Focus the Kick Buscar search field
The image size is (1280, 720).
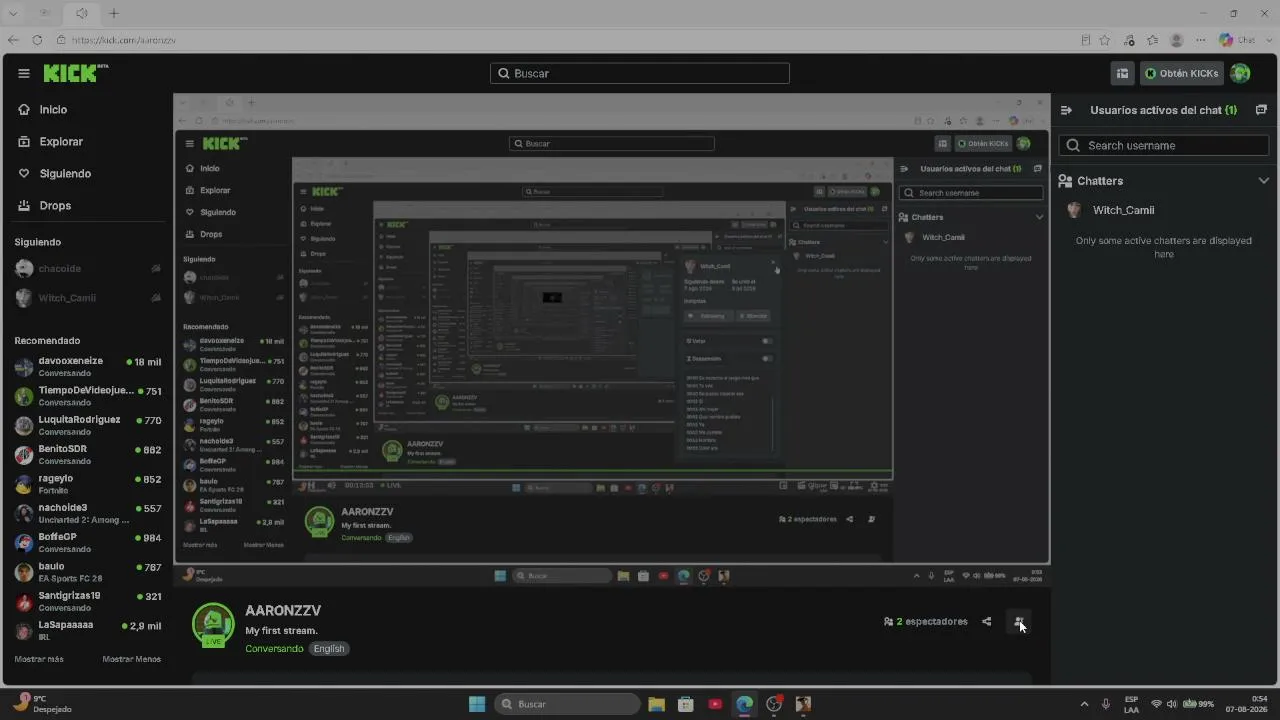point(640,73)
